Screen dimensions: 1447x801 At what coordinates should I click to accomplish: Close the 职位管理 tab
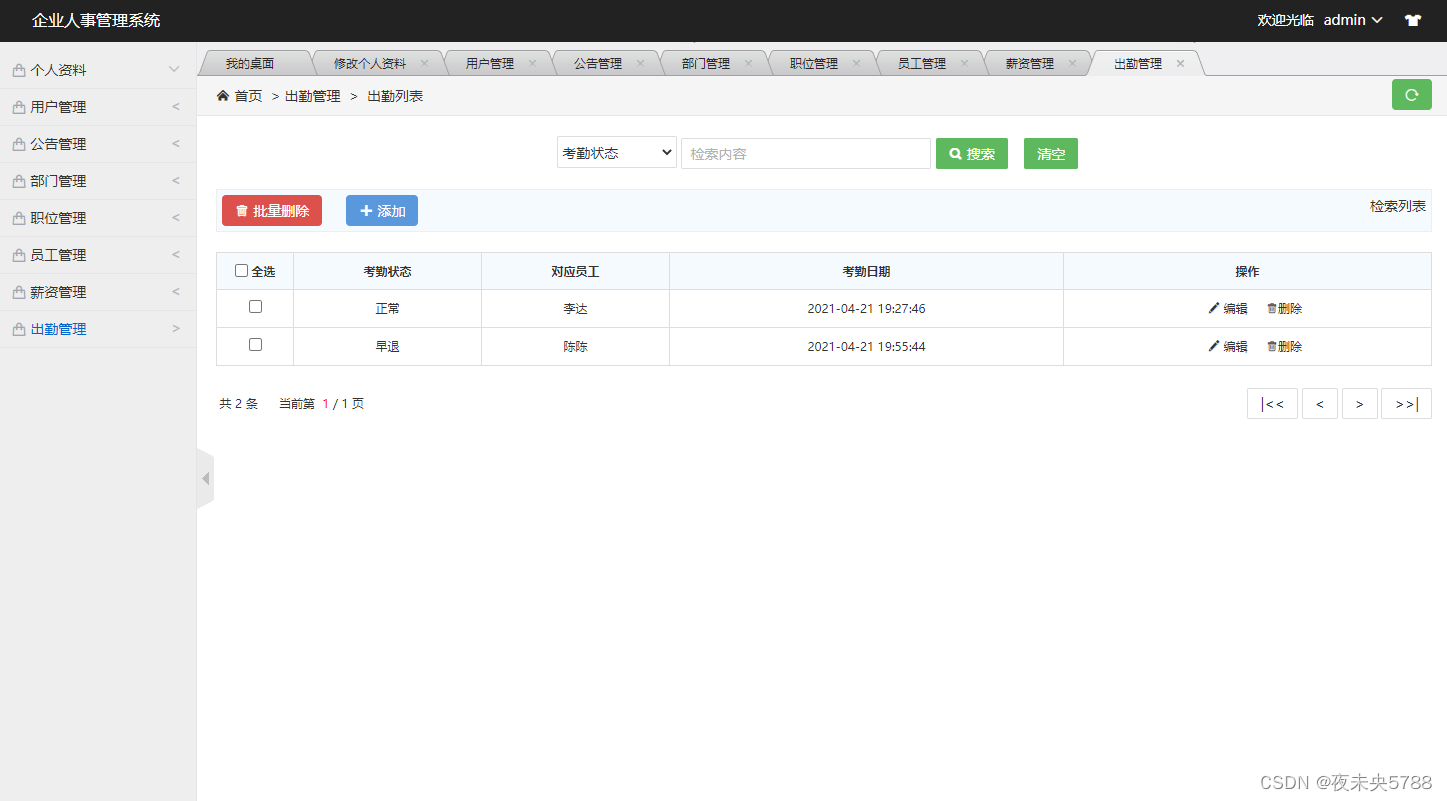(x=856, y=63)
